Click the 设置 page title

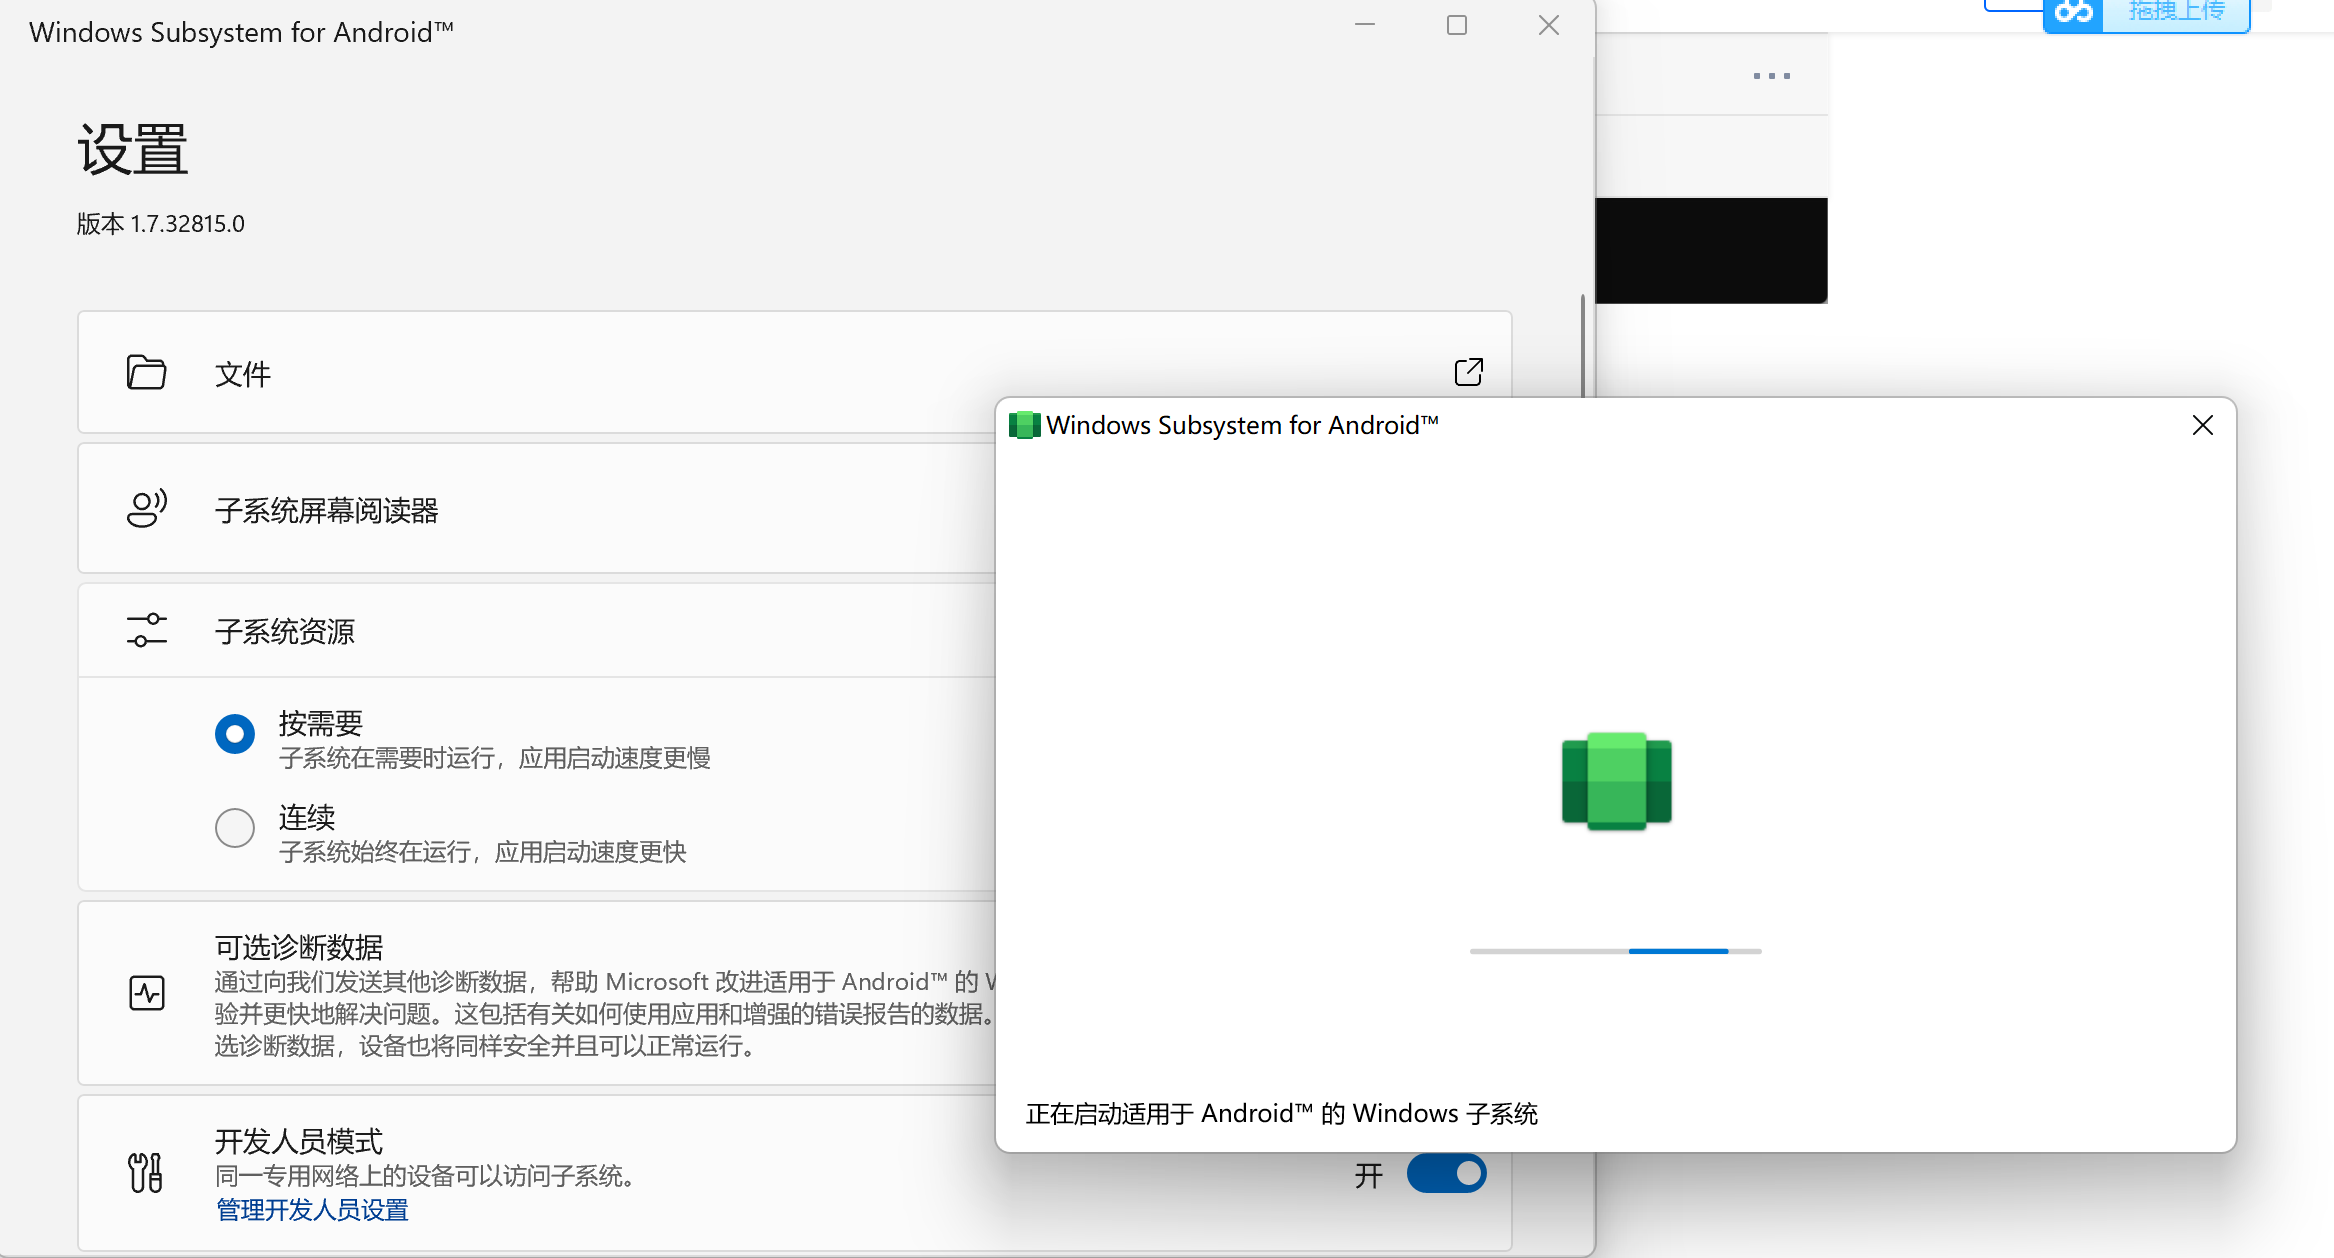point(133,150)
